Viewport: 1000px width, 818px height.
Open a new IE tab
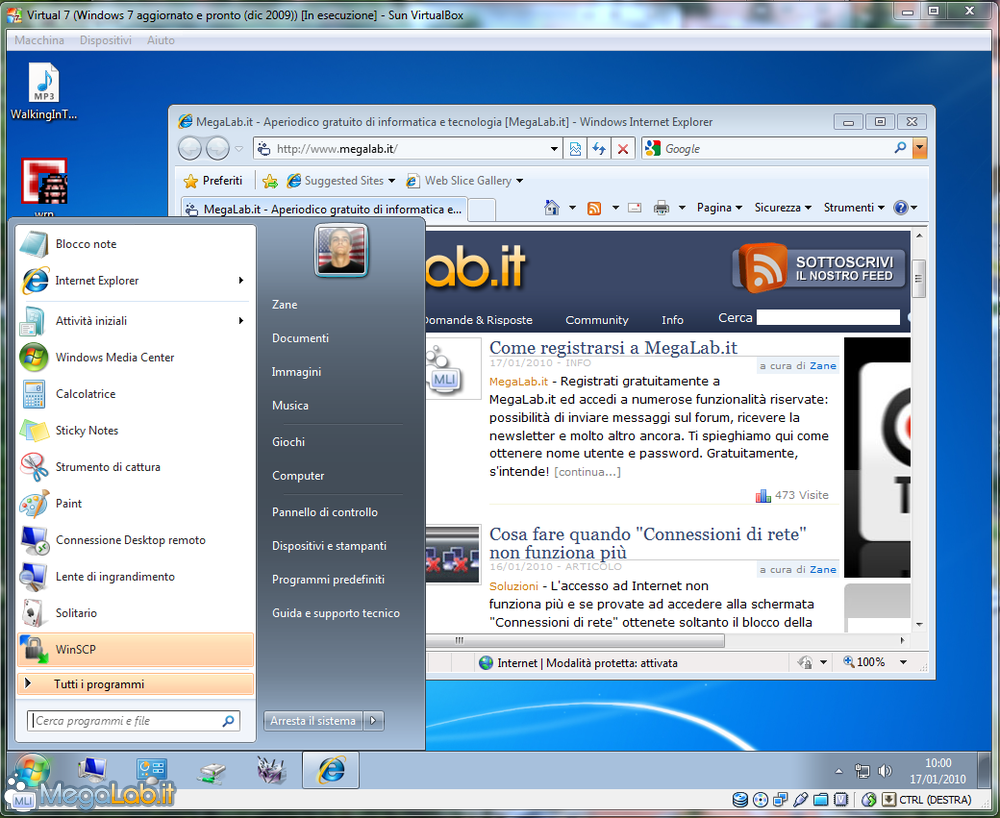(x=482, y=210)
